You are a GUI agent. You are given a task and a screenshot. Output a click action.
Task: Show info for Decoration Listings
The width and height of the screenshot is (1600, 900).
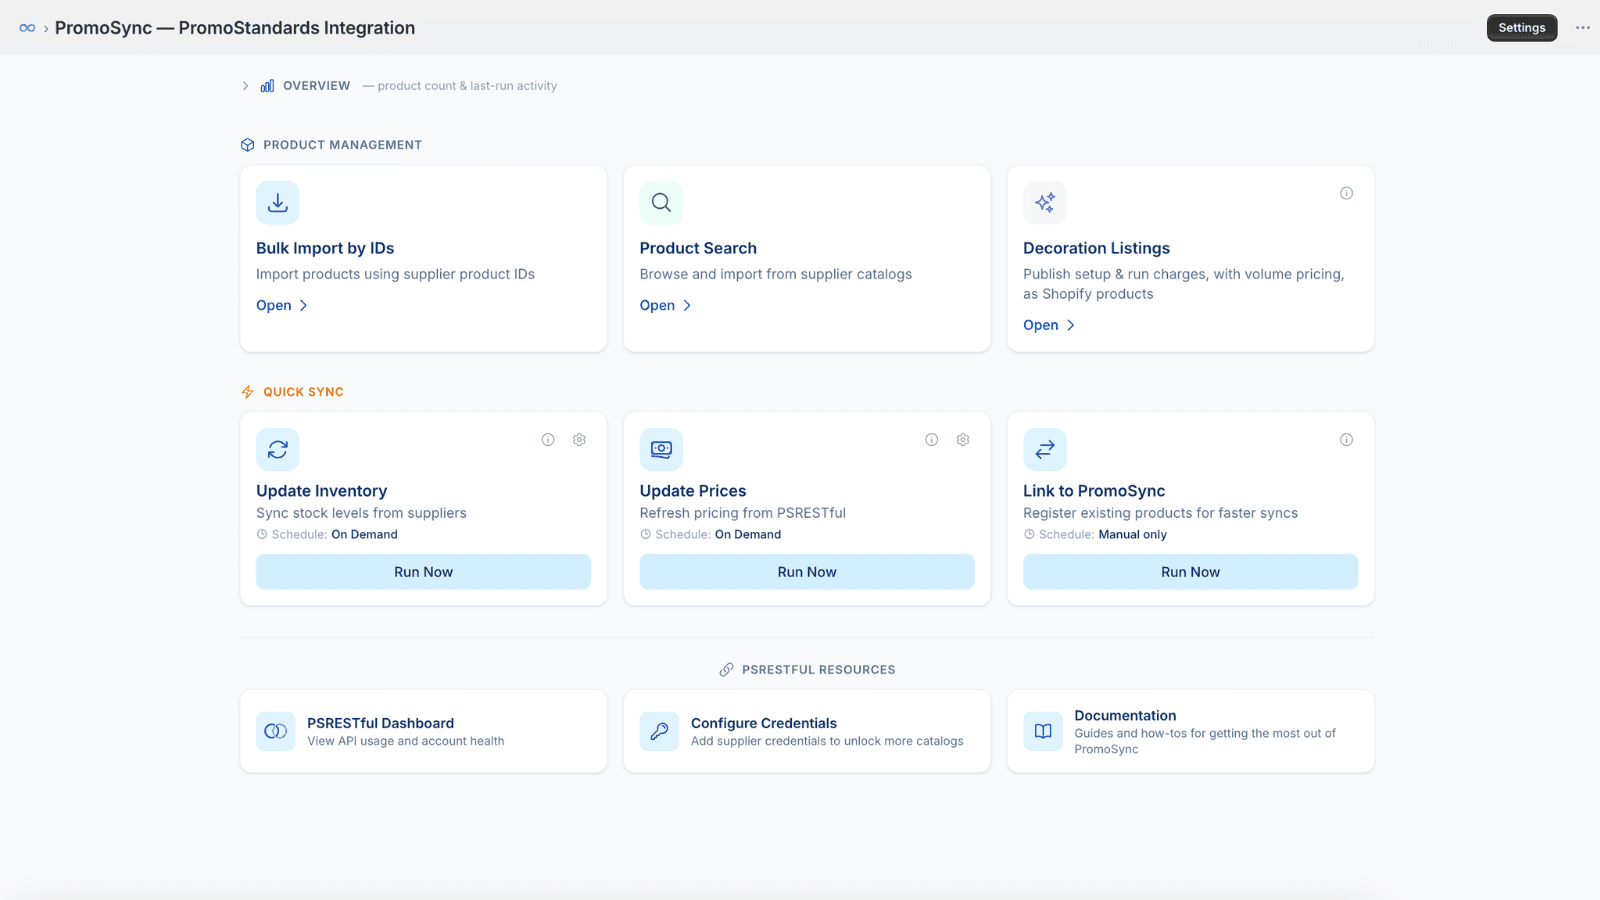[x=1347, y=193]
